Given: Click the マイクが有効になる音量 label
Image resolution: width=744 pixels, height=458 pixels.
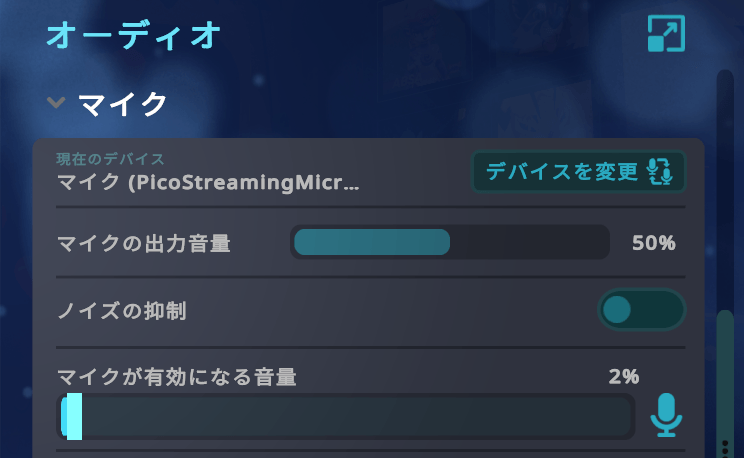Looking at the screenshot, I should click(177, 377).
